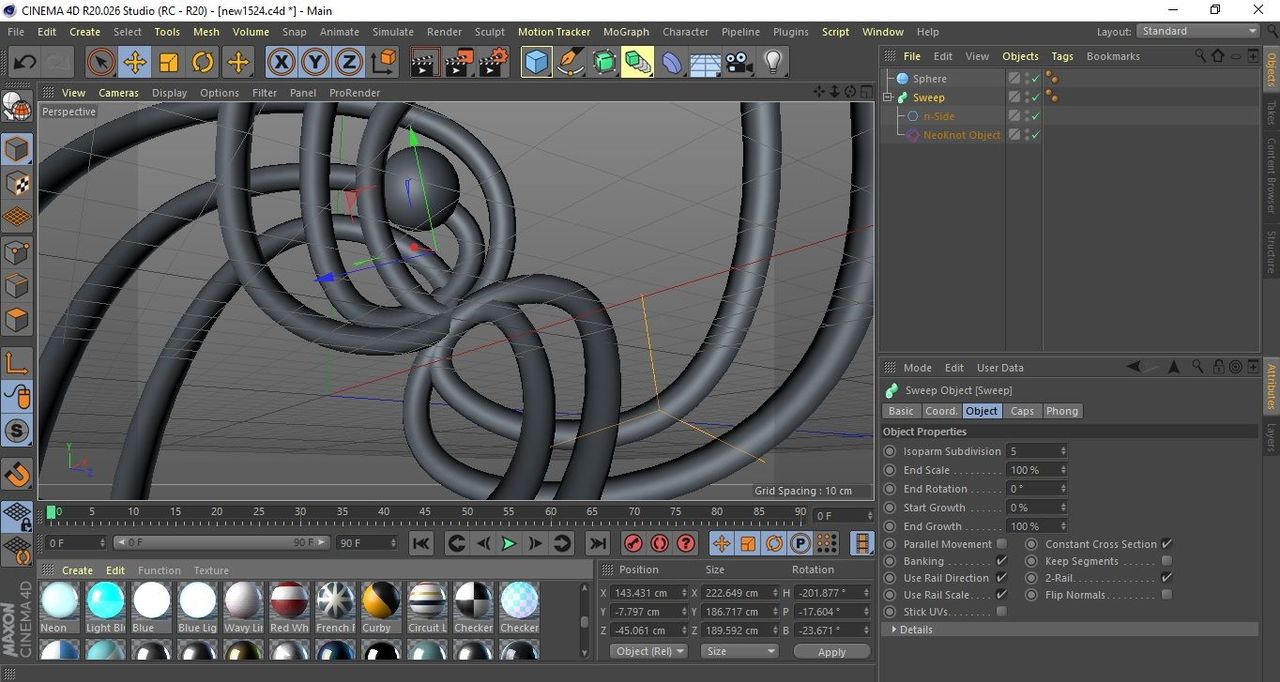Click the Position X input field
The image size is (1280, 682).
tap(646, 593)
